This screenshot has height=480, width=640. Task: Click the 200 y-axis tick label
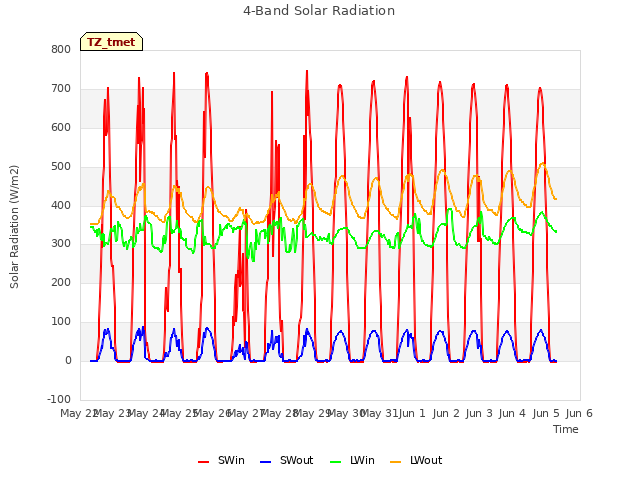[x=61, y=282]
